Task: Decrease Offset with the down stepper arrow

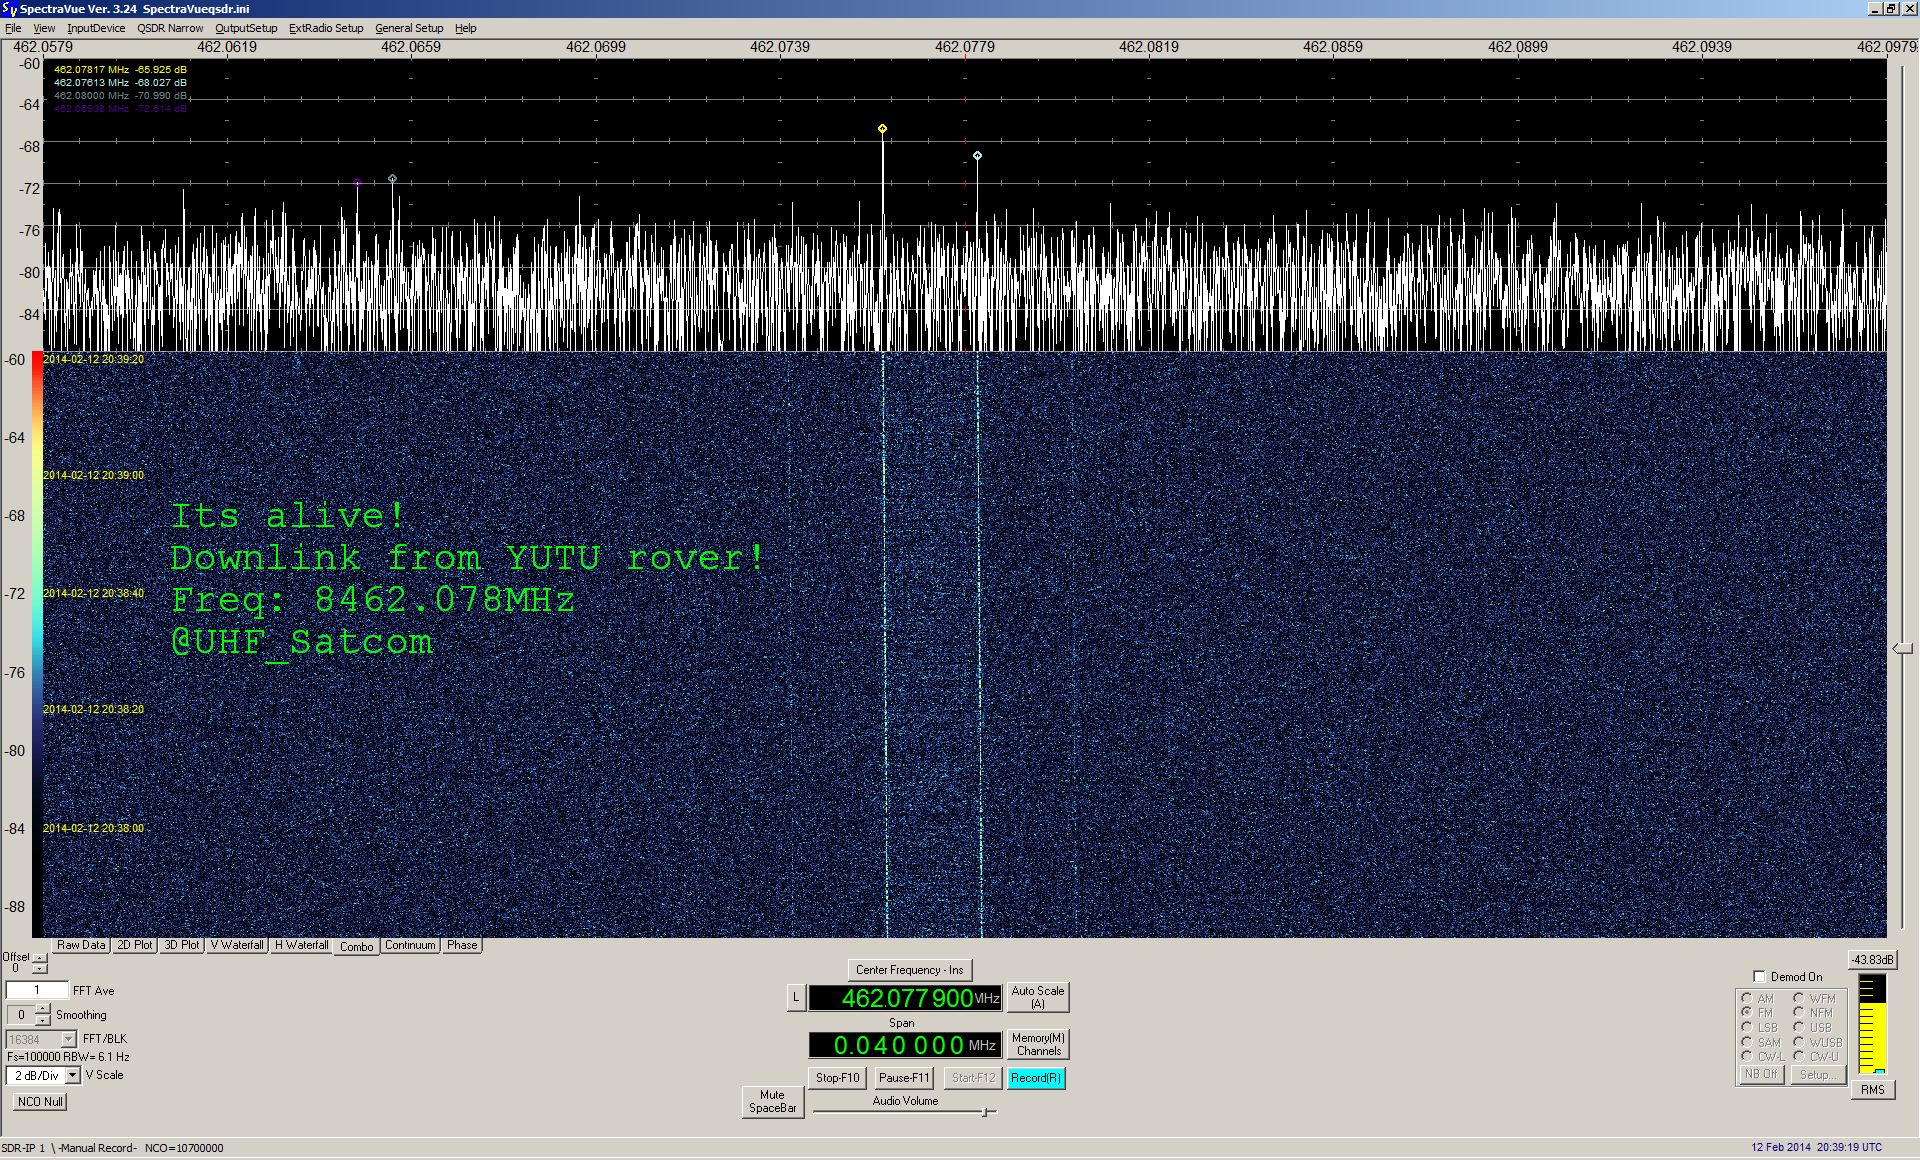Action: 39,970
